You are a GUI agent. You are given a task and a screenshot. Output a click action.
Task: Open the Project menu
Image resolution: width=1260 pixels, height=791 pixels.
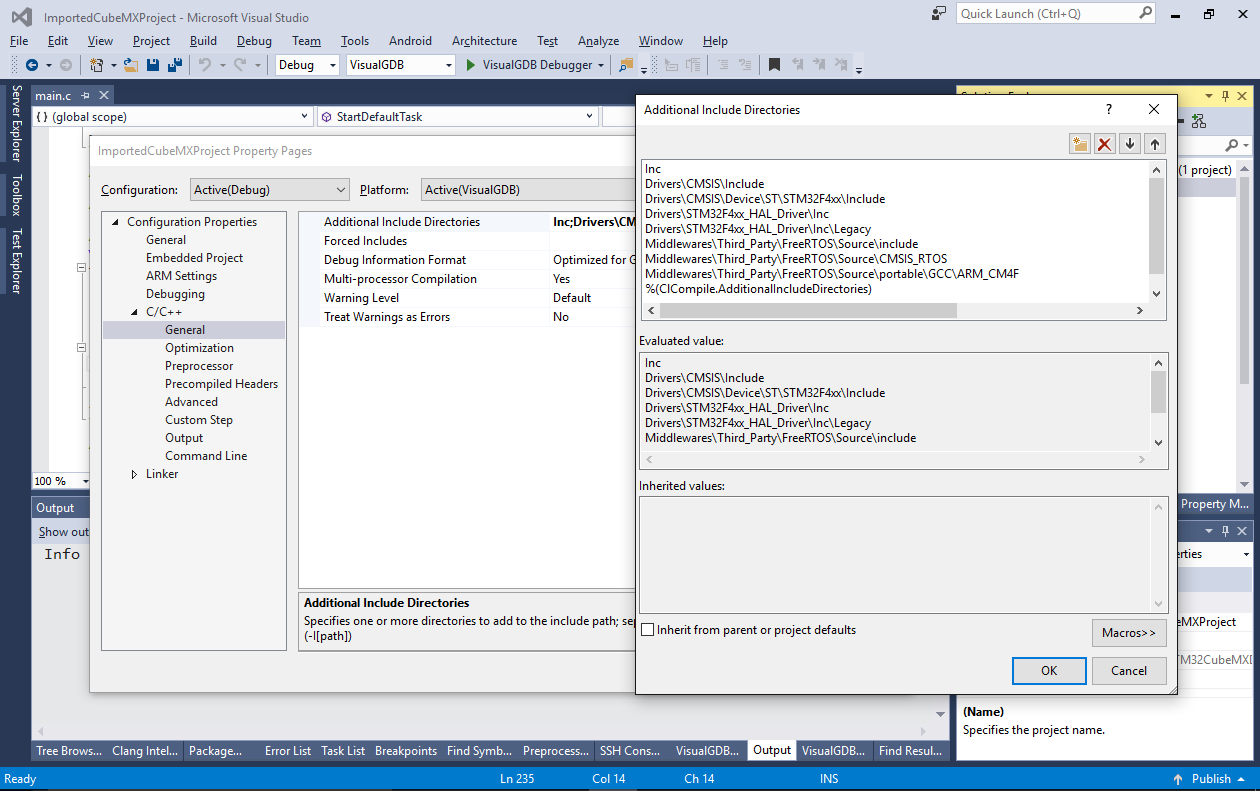tap(151, 41)
